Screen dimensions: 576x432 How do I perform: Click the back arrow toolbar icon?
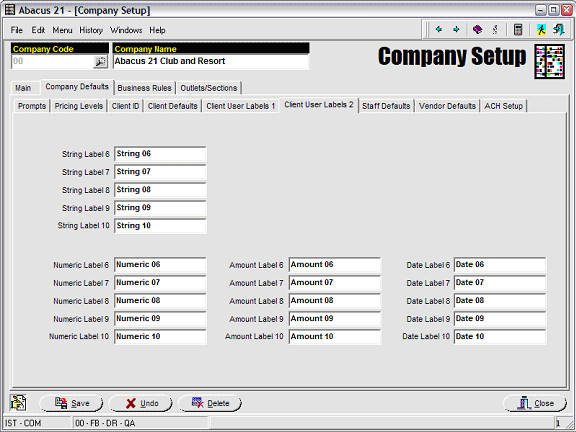439,29
